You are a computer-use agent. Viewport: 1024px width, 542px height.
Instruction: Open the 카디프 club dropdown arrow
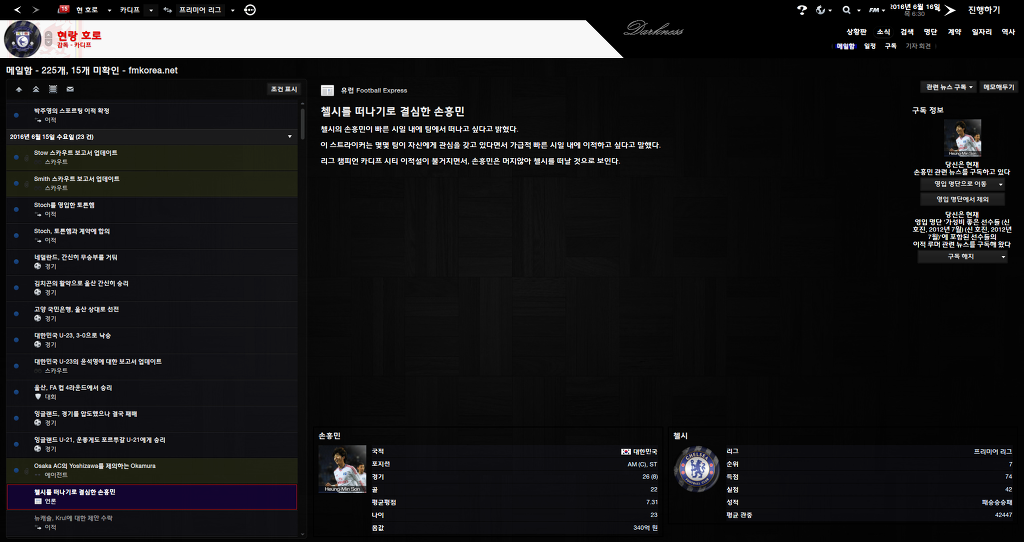151,10
